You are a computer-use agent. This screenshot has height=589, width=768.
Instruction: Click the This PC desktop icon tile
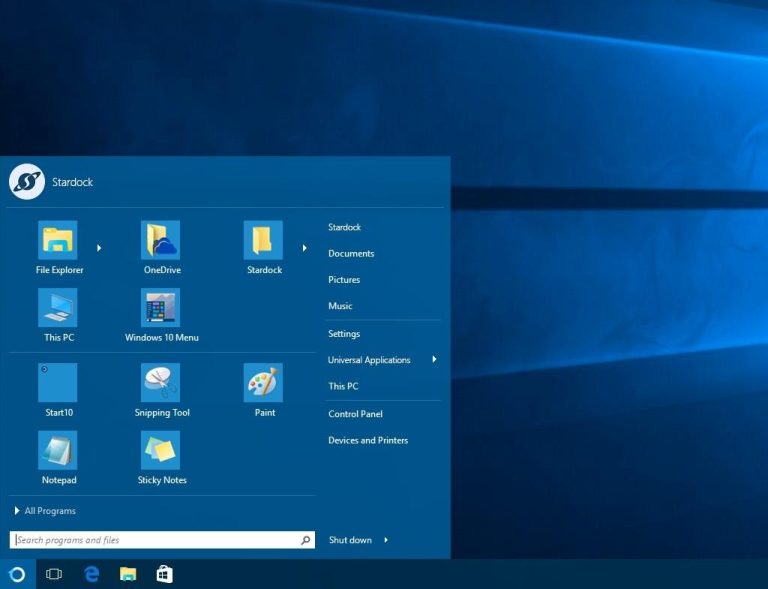(58, 308)
